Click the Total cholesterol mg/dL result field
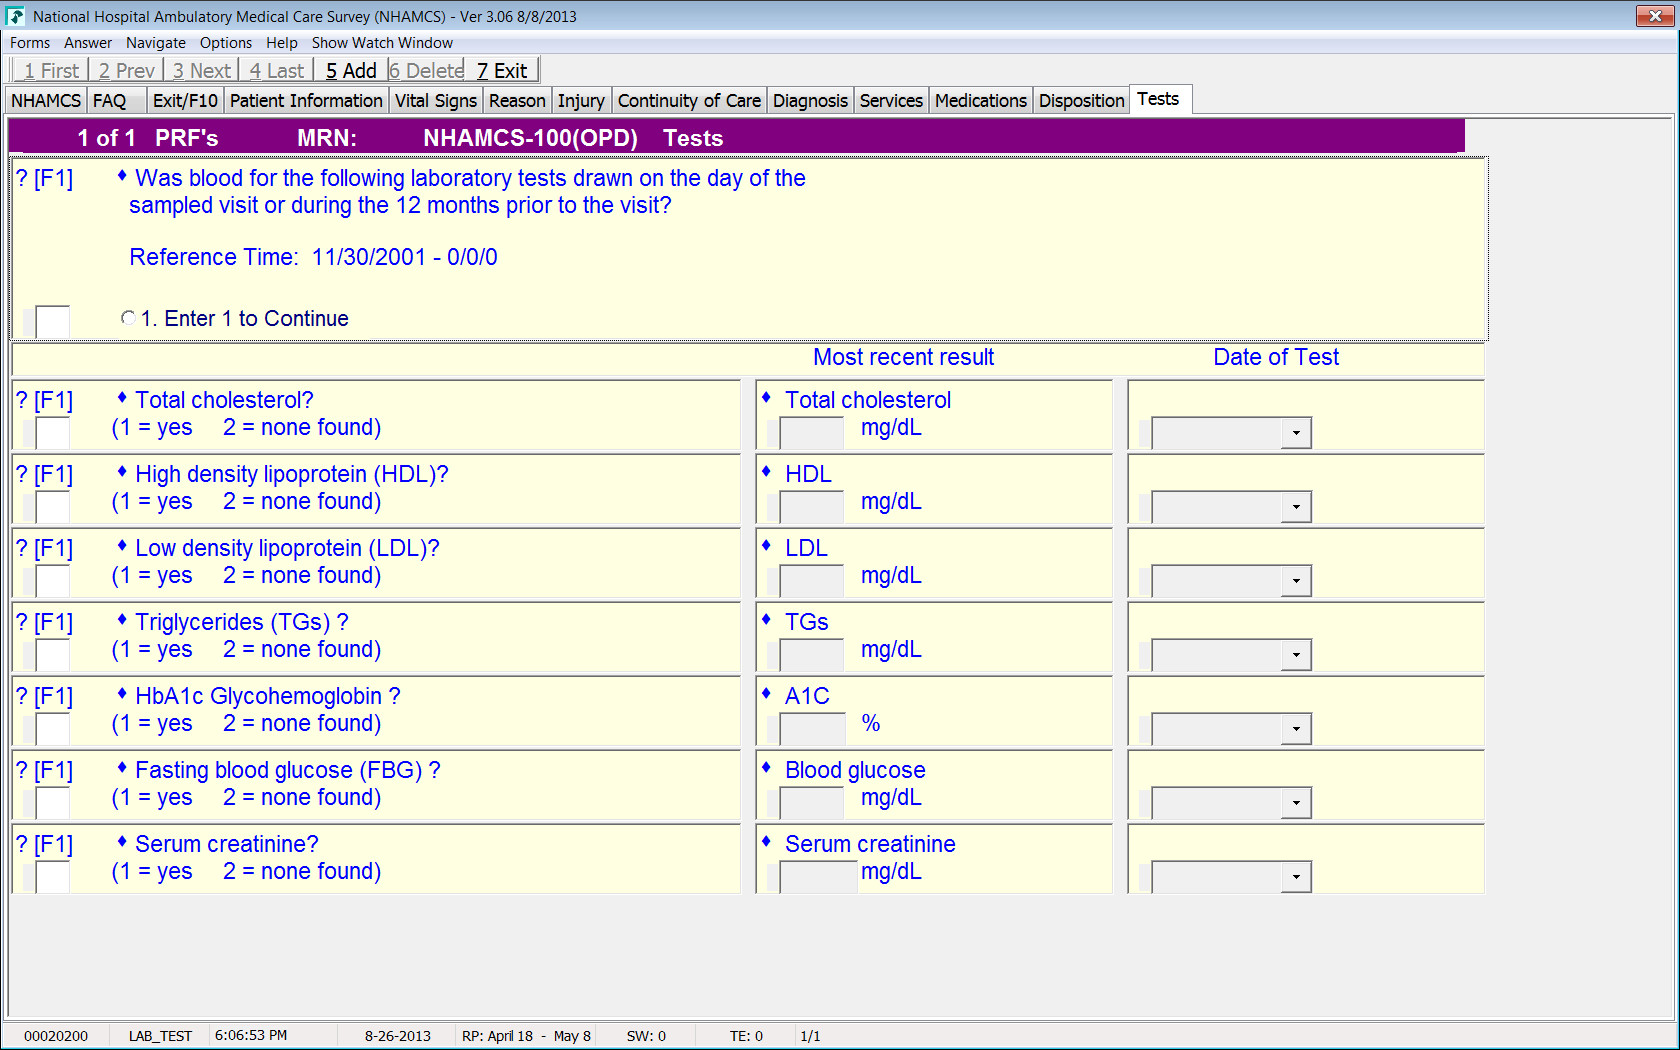This screenshot has height=1050, width=1680. tap(812, 433)
